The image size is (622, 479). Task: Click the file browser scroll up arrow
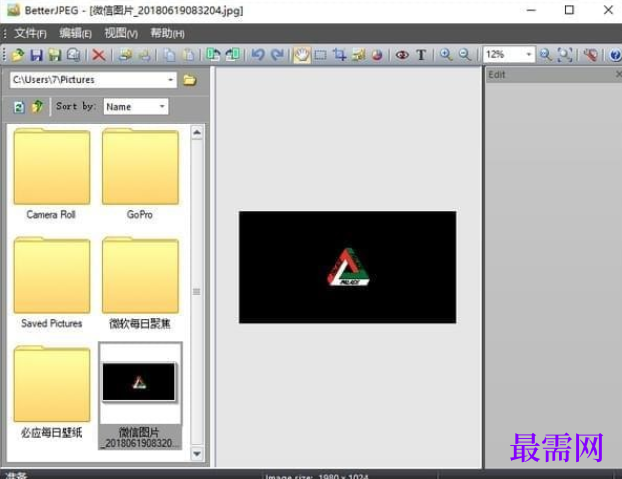tap(197, 133)
